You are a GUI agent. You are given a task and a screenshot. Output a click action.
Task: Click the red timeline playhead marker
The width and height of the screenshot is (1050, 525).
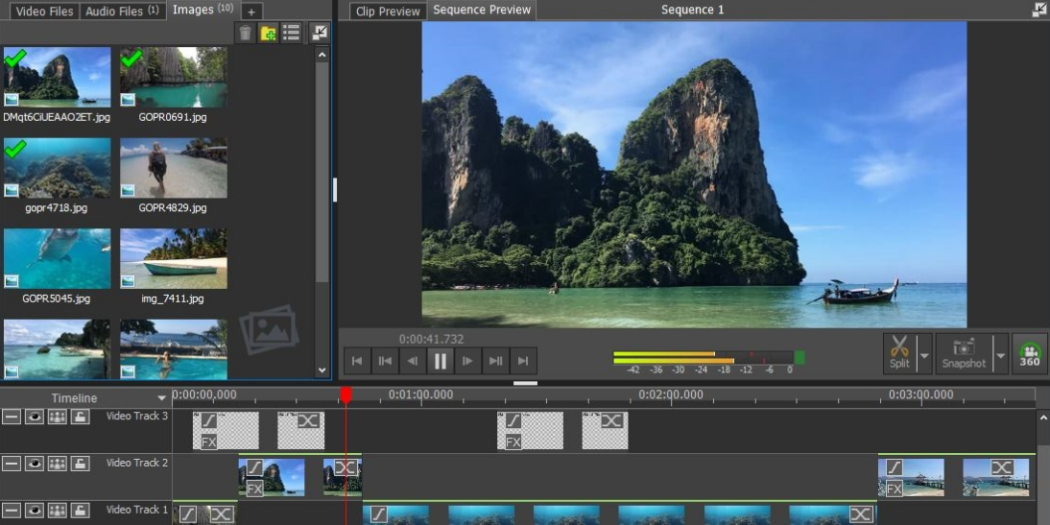click(346, 395)
